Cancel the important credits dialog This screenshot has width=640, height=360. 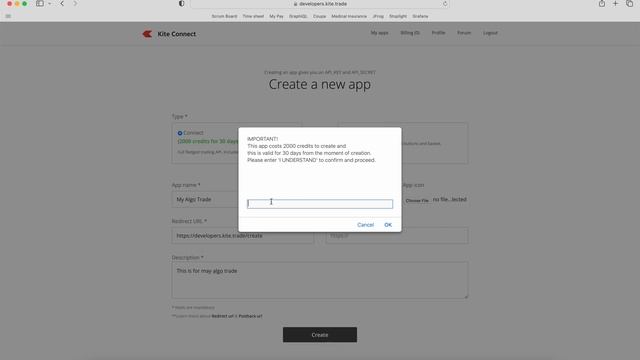pyautogui.click(x=365, y=225)
